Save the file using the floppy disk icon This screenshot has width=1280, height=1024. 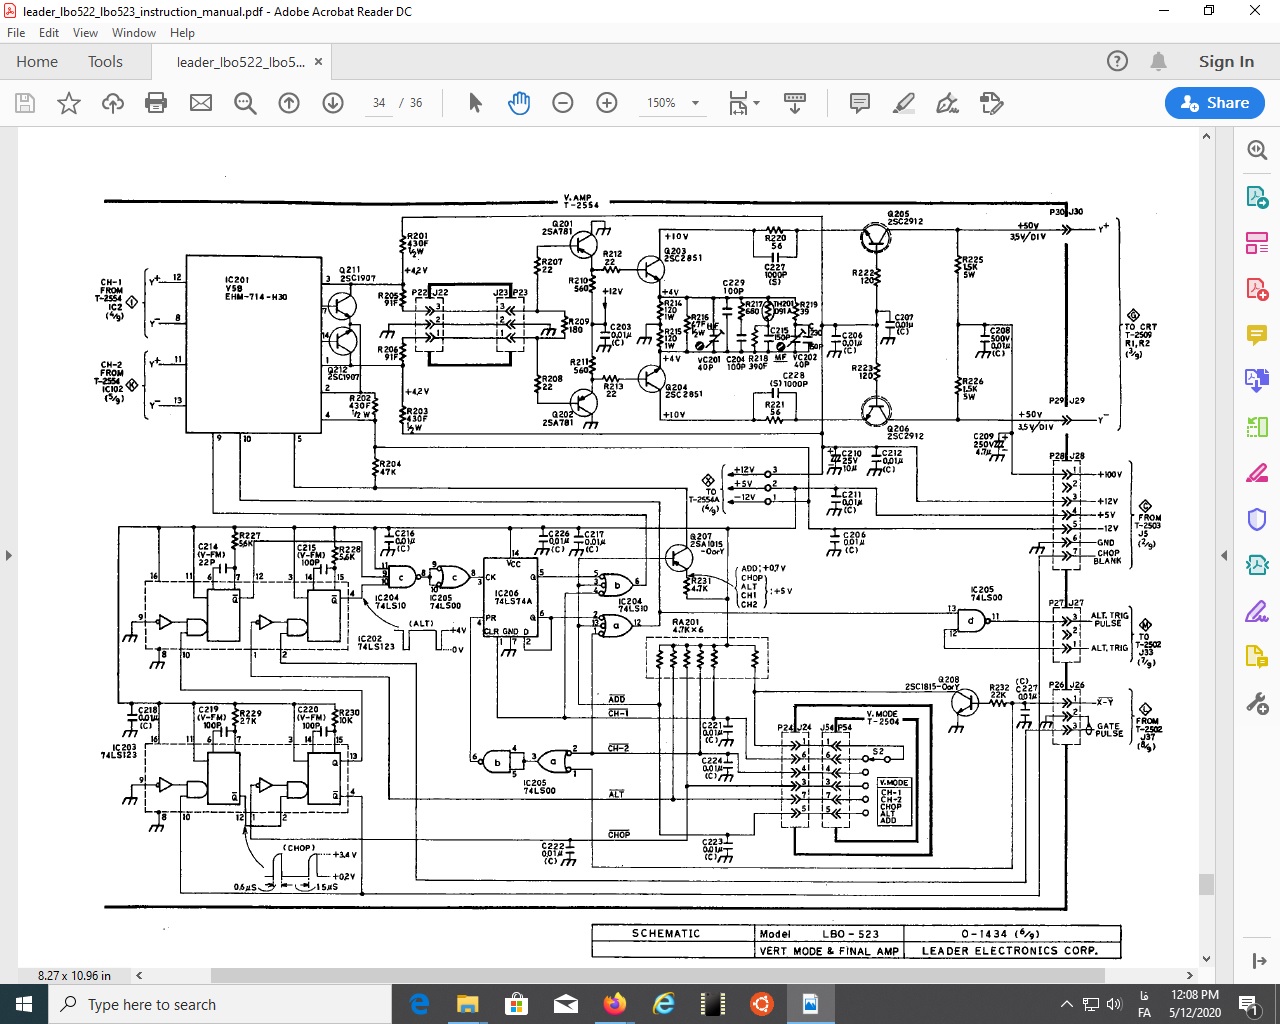coord(25,103)
